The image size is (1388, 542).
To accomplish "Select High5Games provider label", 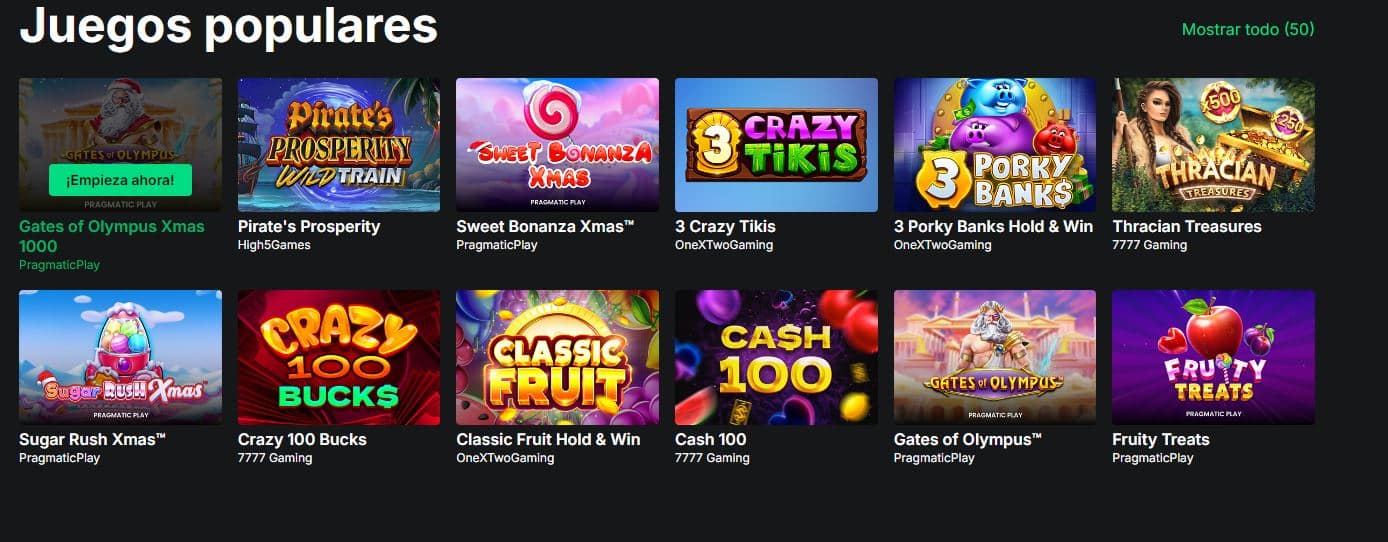I will 274,245.
